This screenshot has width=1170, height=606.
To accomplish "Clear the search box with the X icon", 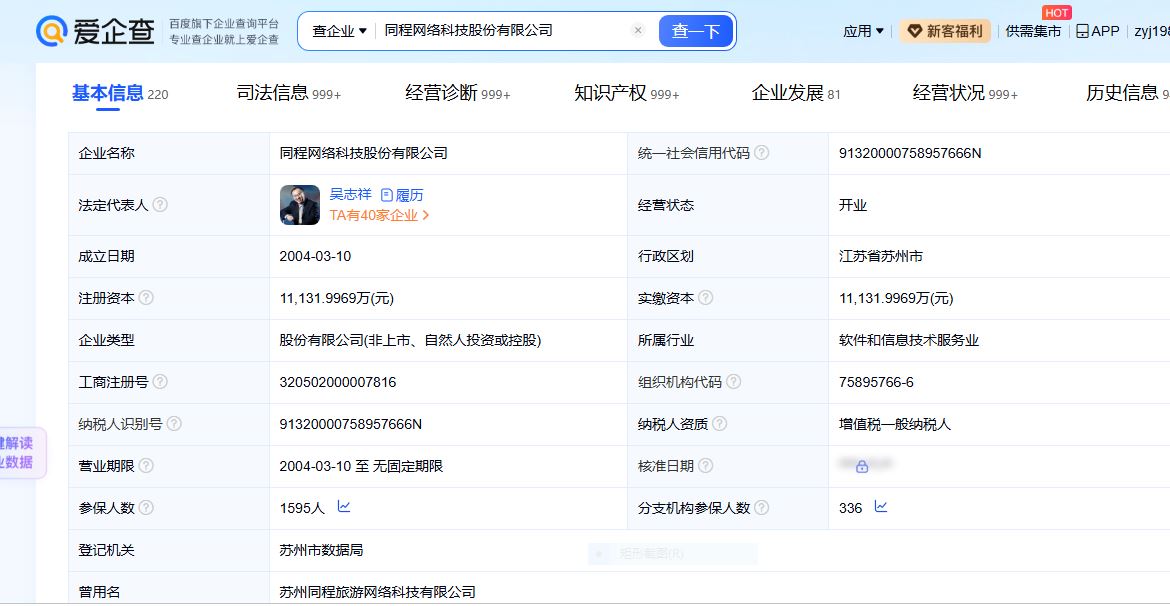I will pos(638,31).
